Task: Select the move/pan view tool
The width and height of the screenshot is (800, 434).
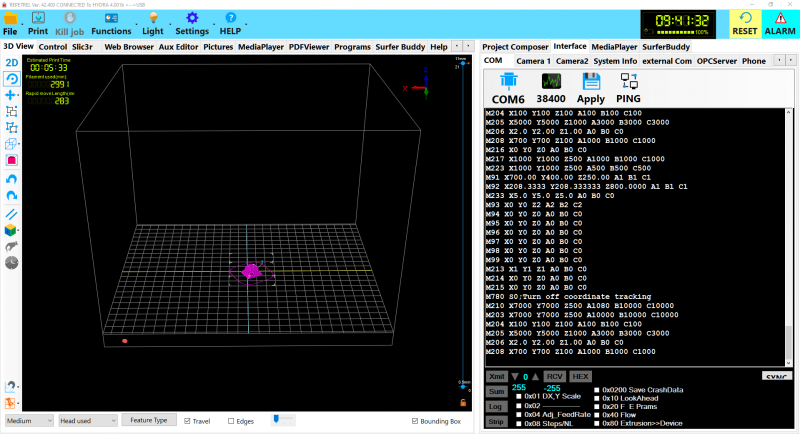Action: click(x=10, y=95)
